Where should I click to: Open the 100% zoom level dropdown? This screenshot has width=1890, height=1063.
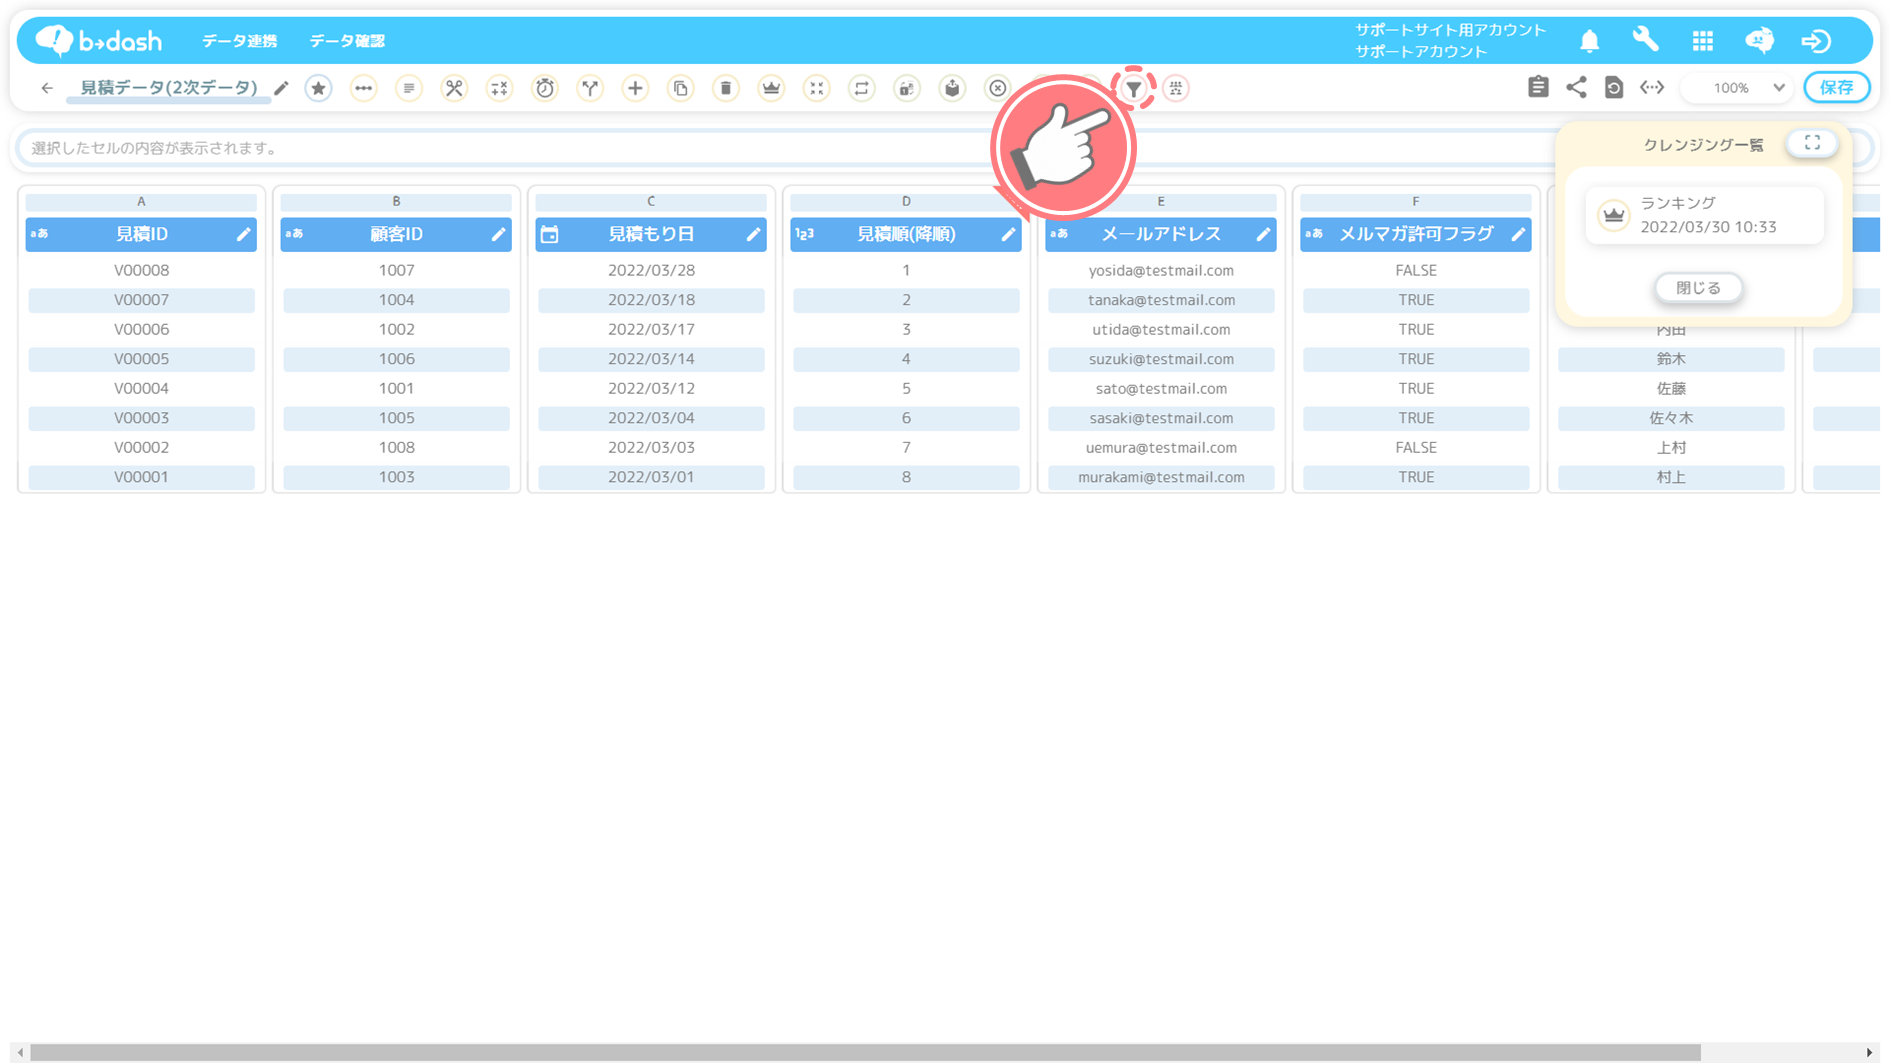(x=1738, y=88)
